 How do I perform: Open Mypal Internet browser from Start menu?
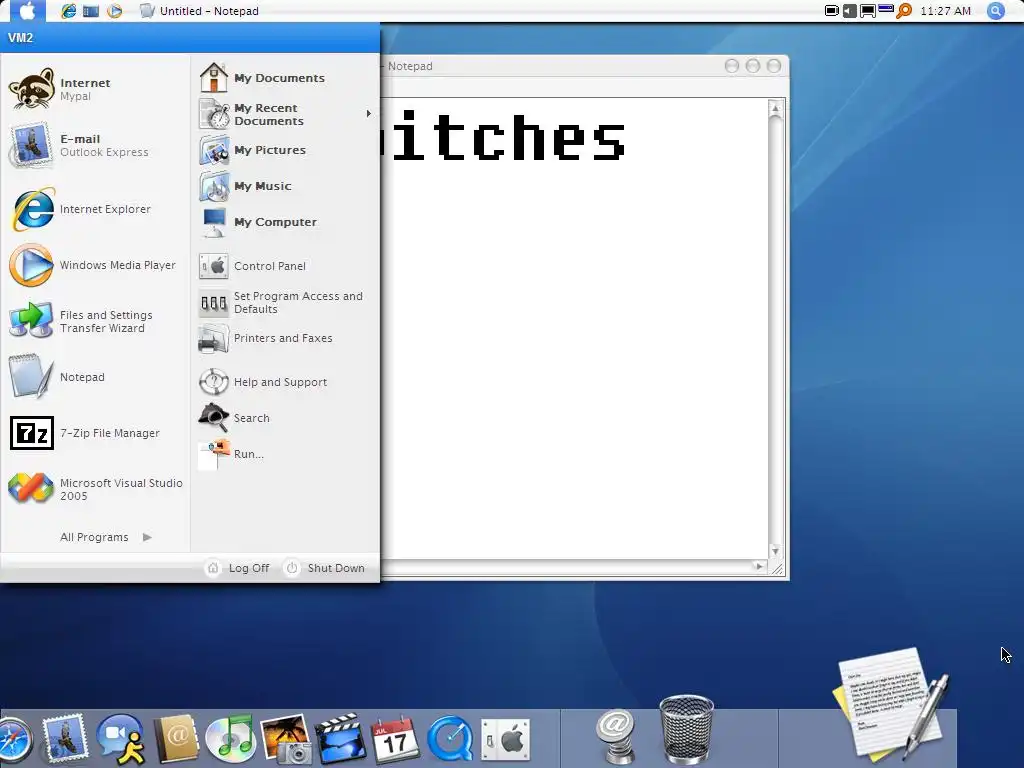point(95,89)
